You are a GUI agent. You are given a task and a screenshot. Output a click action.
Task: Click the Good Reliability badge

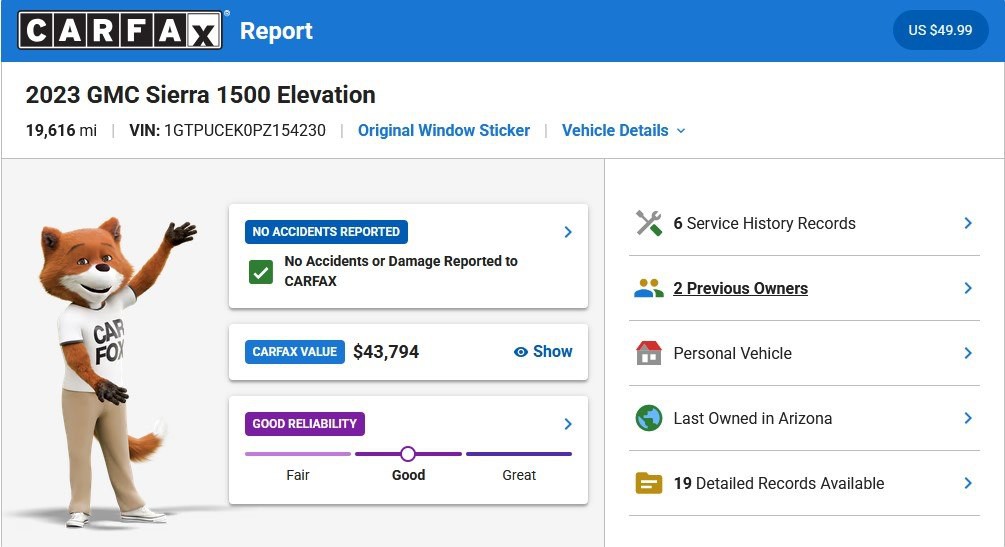(304, 424)
